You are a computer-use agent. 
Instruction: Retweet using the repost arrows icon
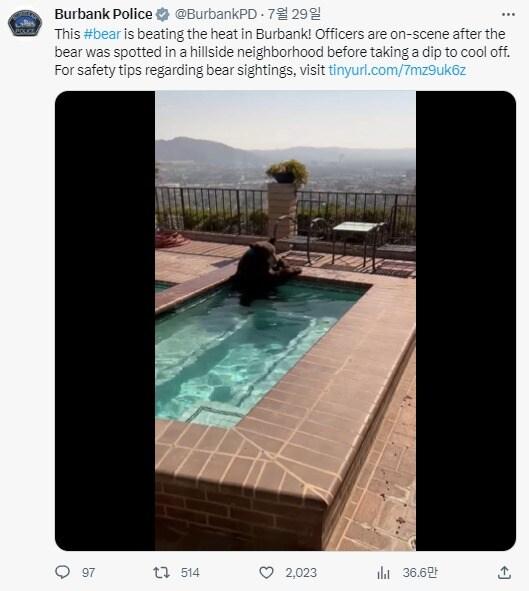(162, 573)
